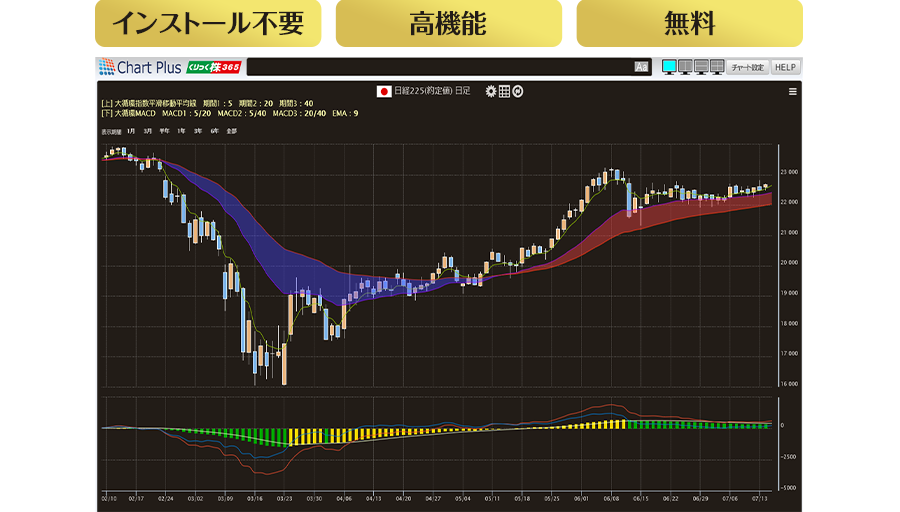Click the Aa text size icon
Viewport: 900px width, 512px height.
(x=641, y=67)
